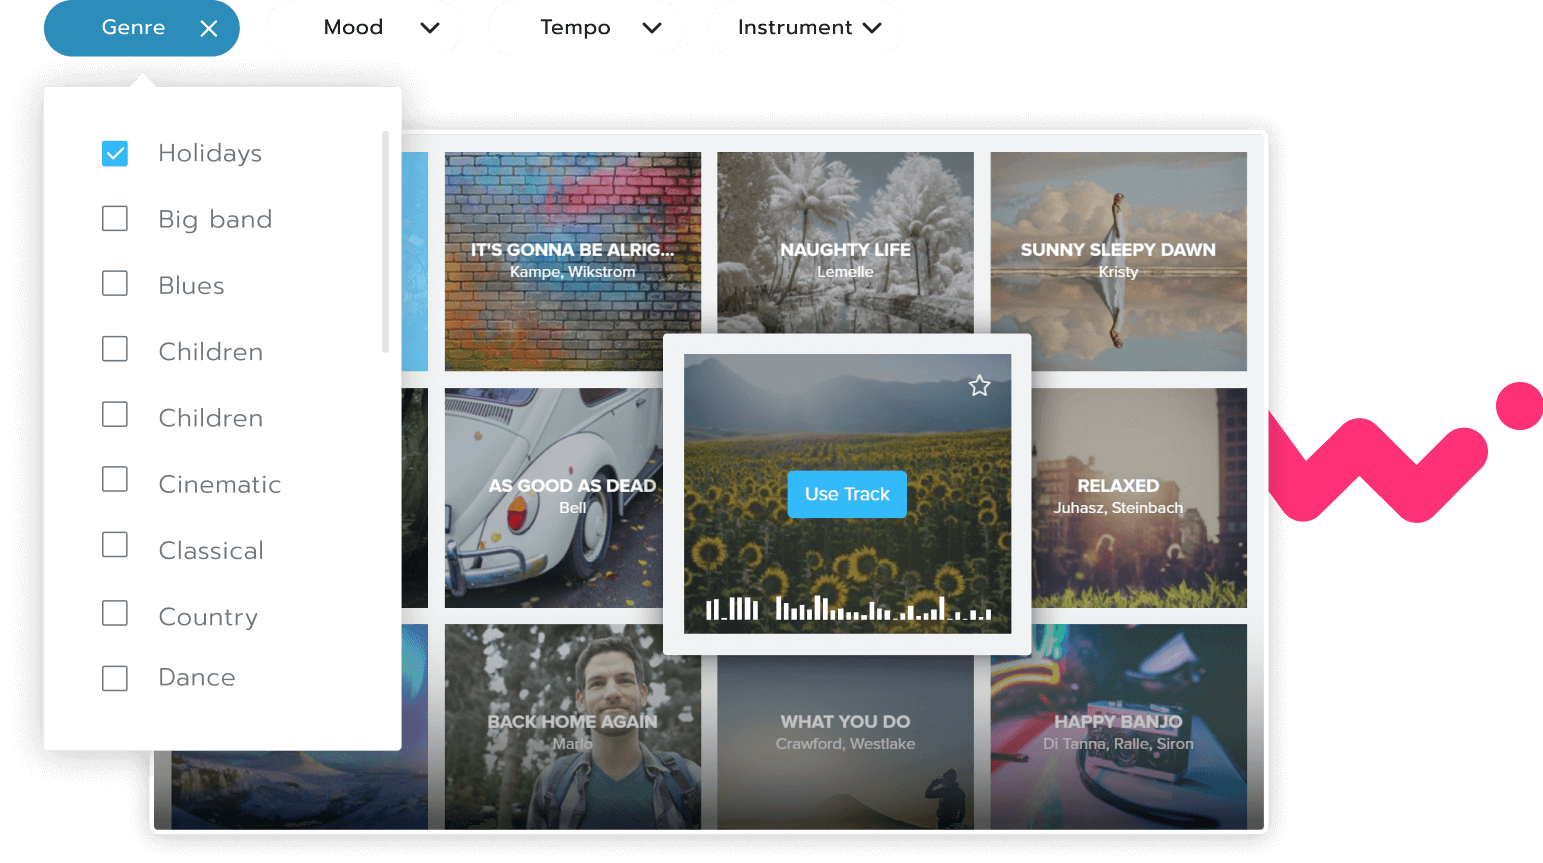
Task: Enable the Big band checkbox
Action: tap(115, 219)
